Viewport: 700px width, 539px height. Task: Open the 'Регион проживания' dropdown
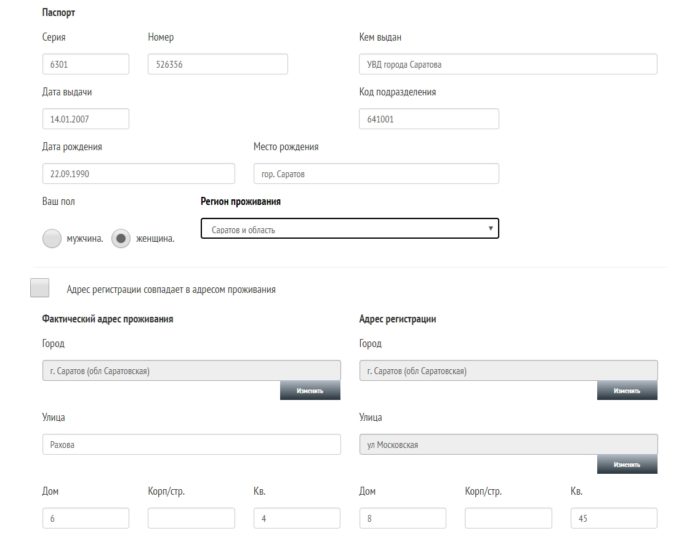[349, 229]
